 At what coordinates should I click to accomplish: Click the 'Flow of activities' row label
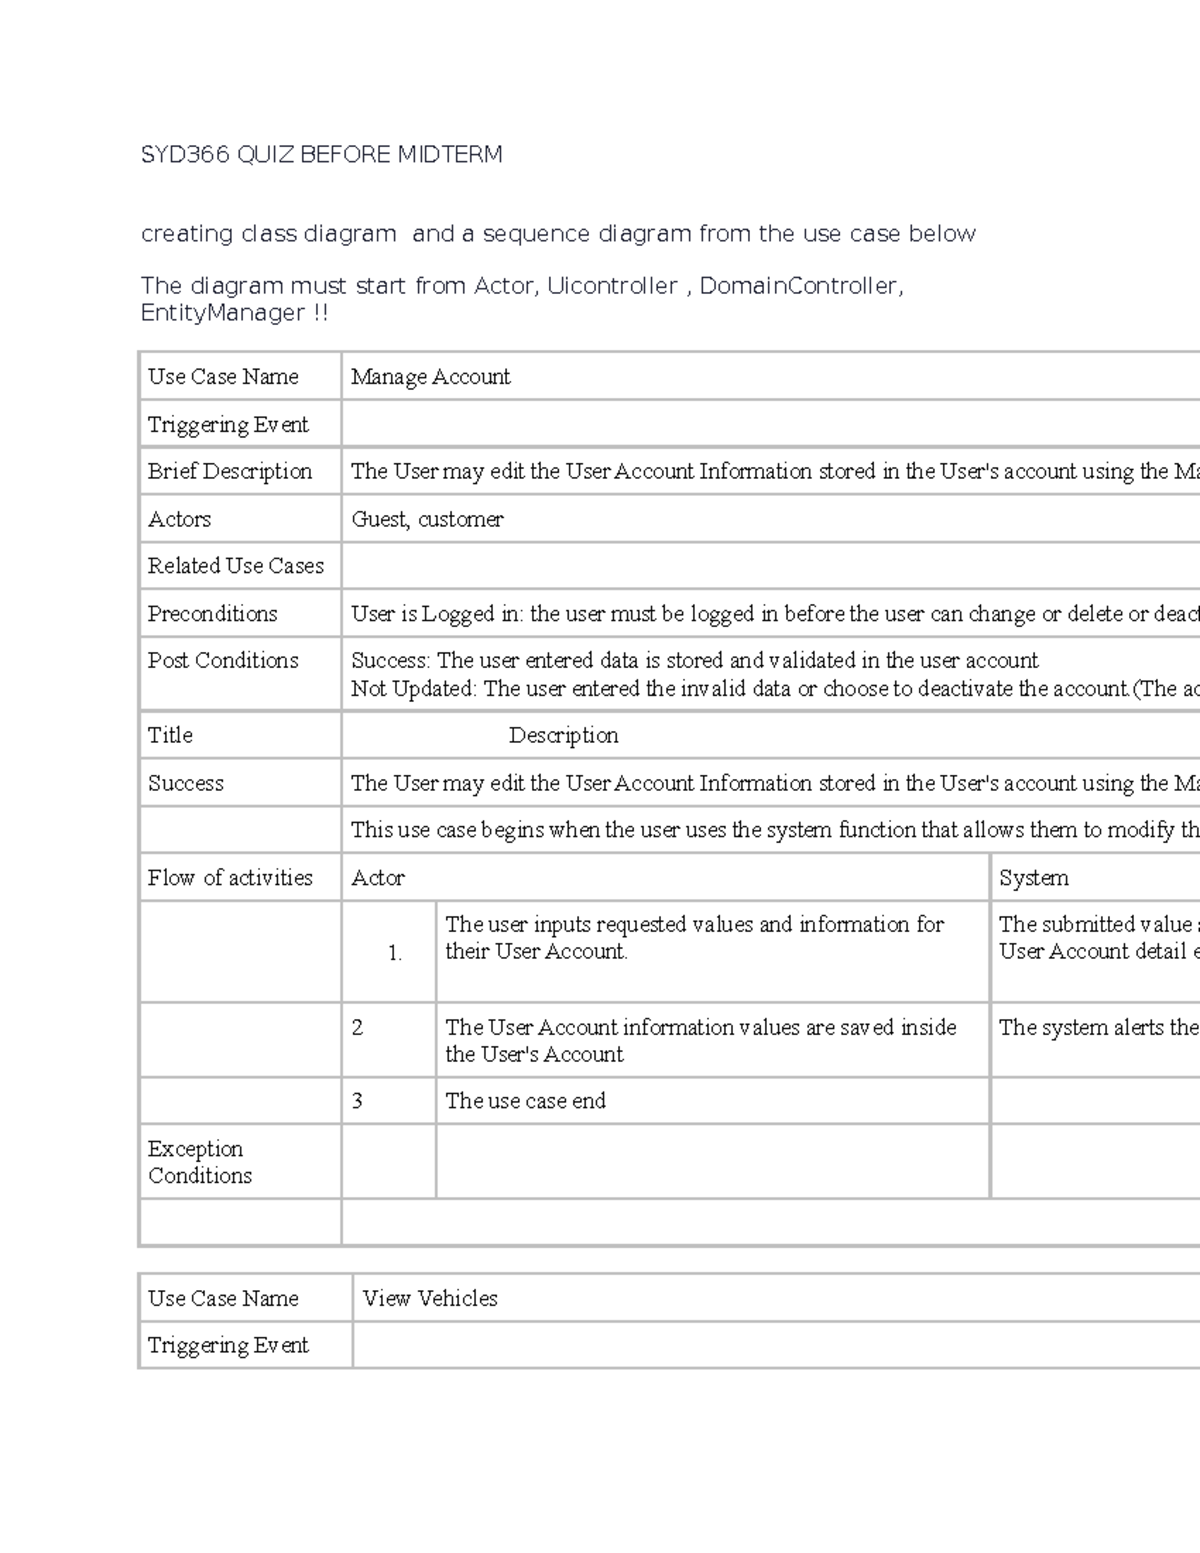pos(230,878)
